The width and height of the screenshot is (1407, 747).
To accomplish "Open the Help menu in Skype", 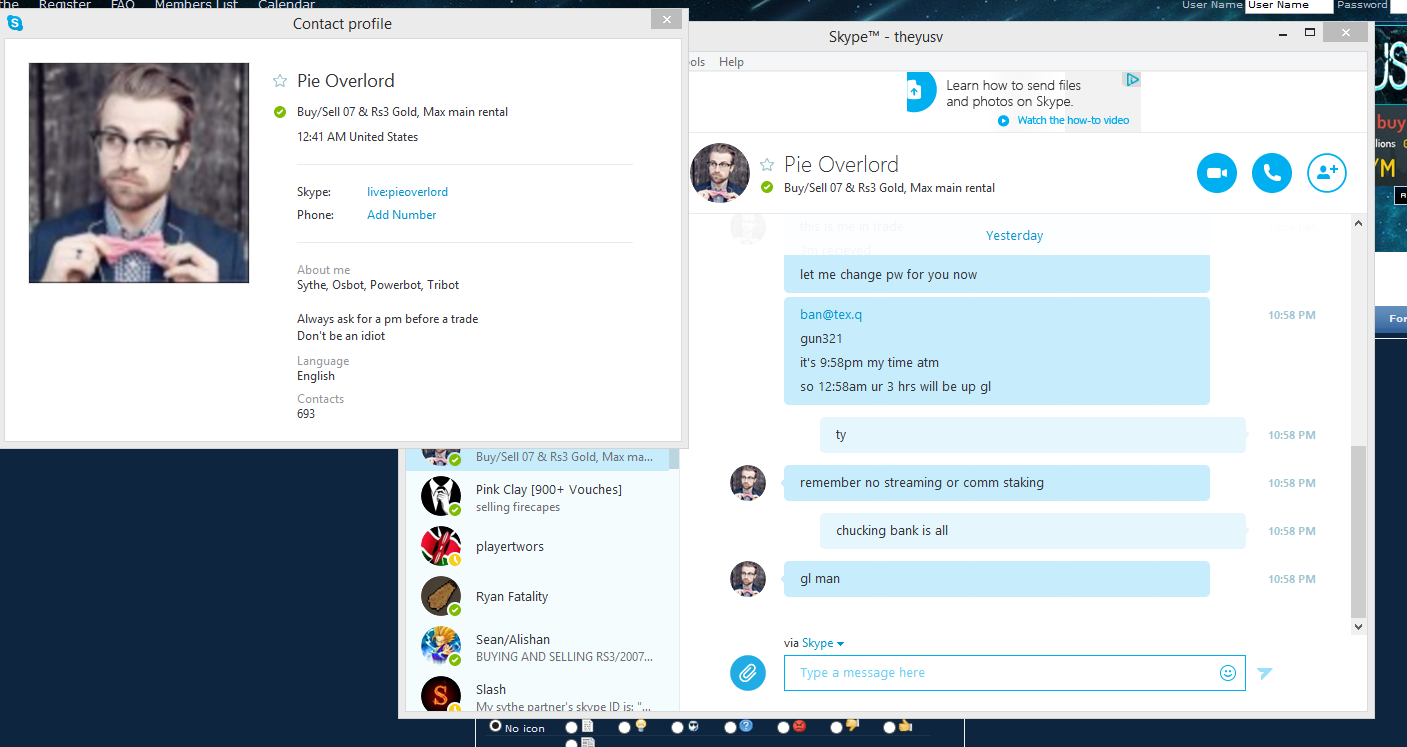I will 731,62.
